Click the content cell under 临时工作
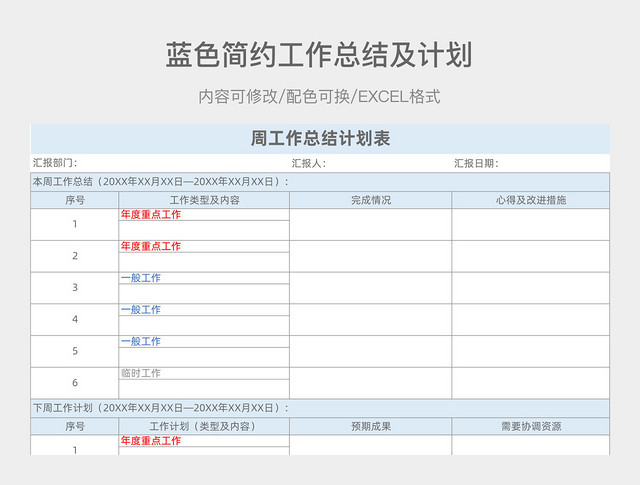The image size is (640, 485). coord(204,389)
